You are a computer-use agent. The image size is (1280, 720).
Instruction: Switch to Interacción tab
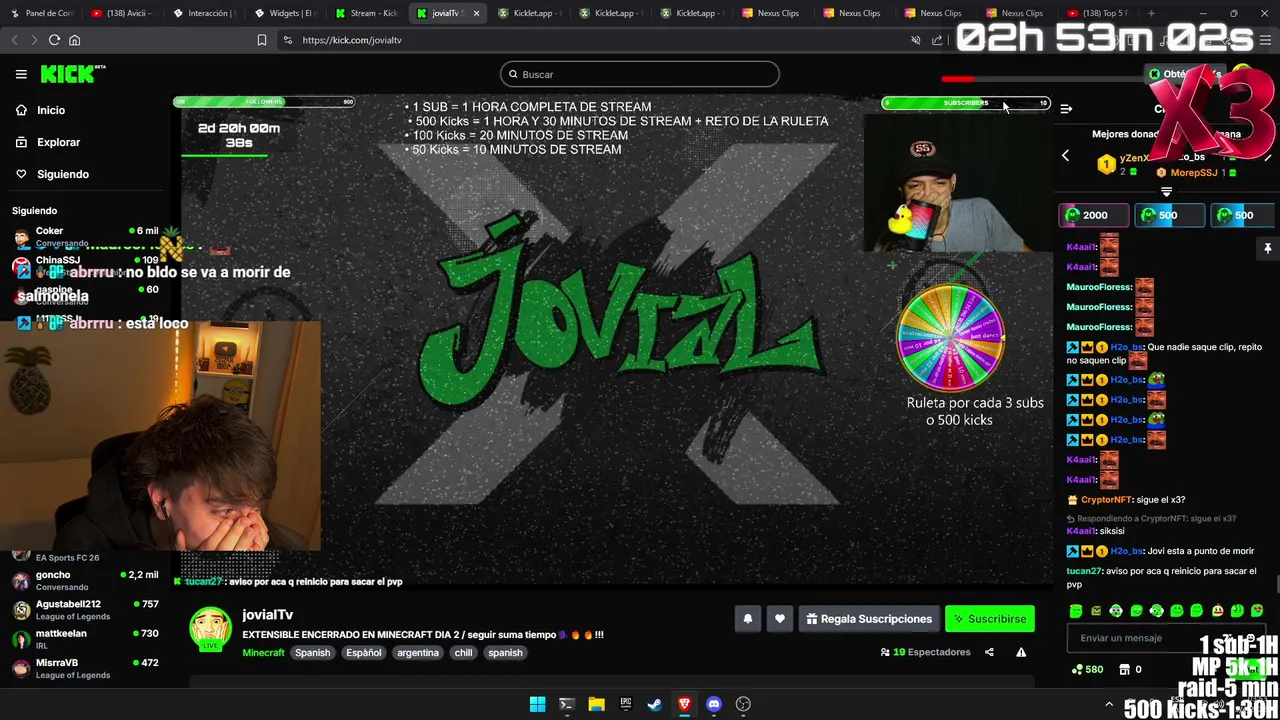206,13
